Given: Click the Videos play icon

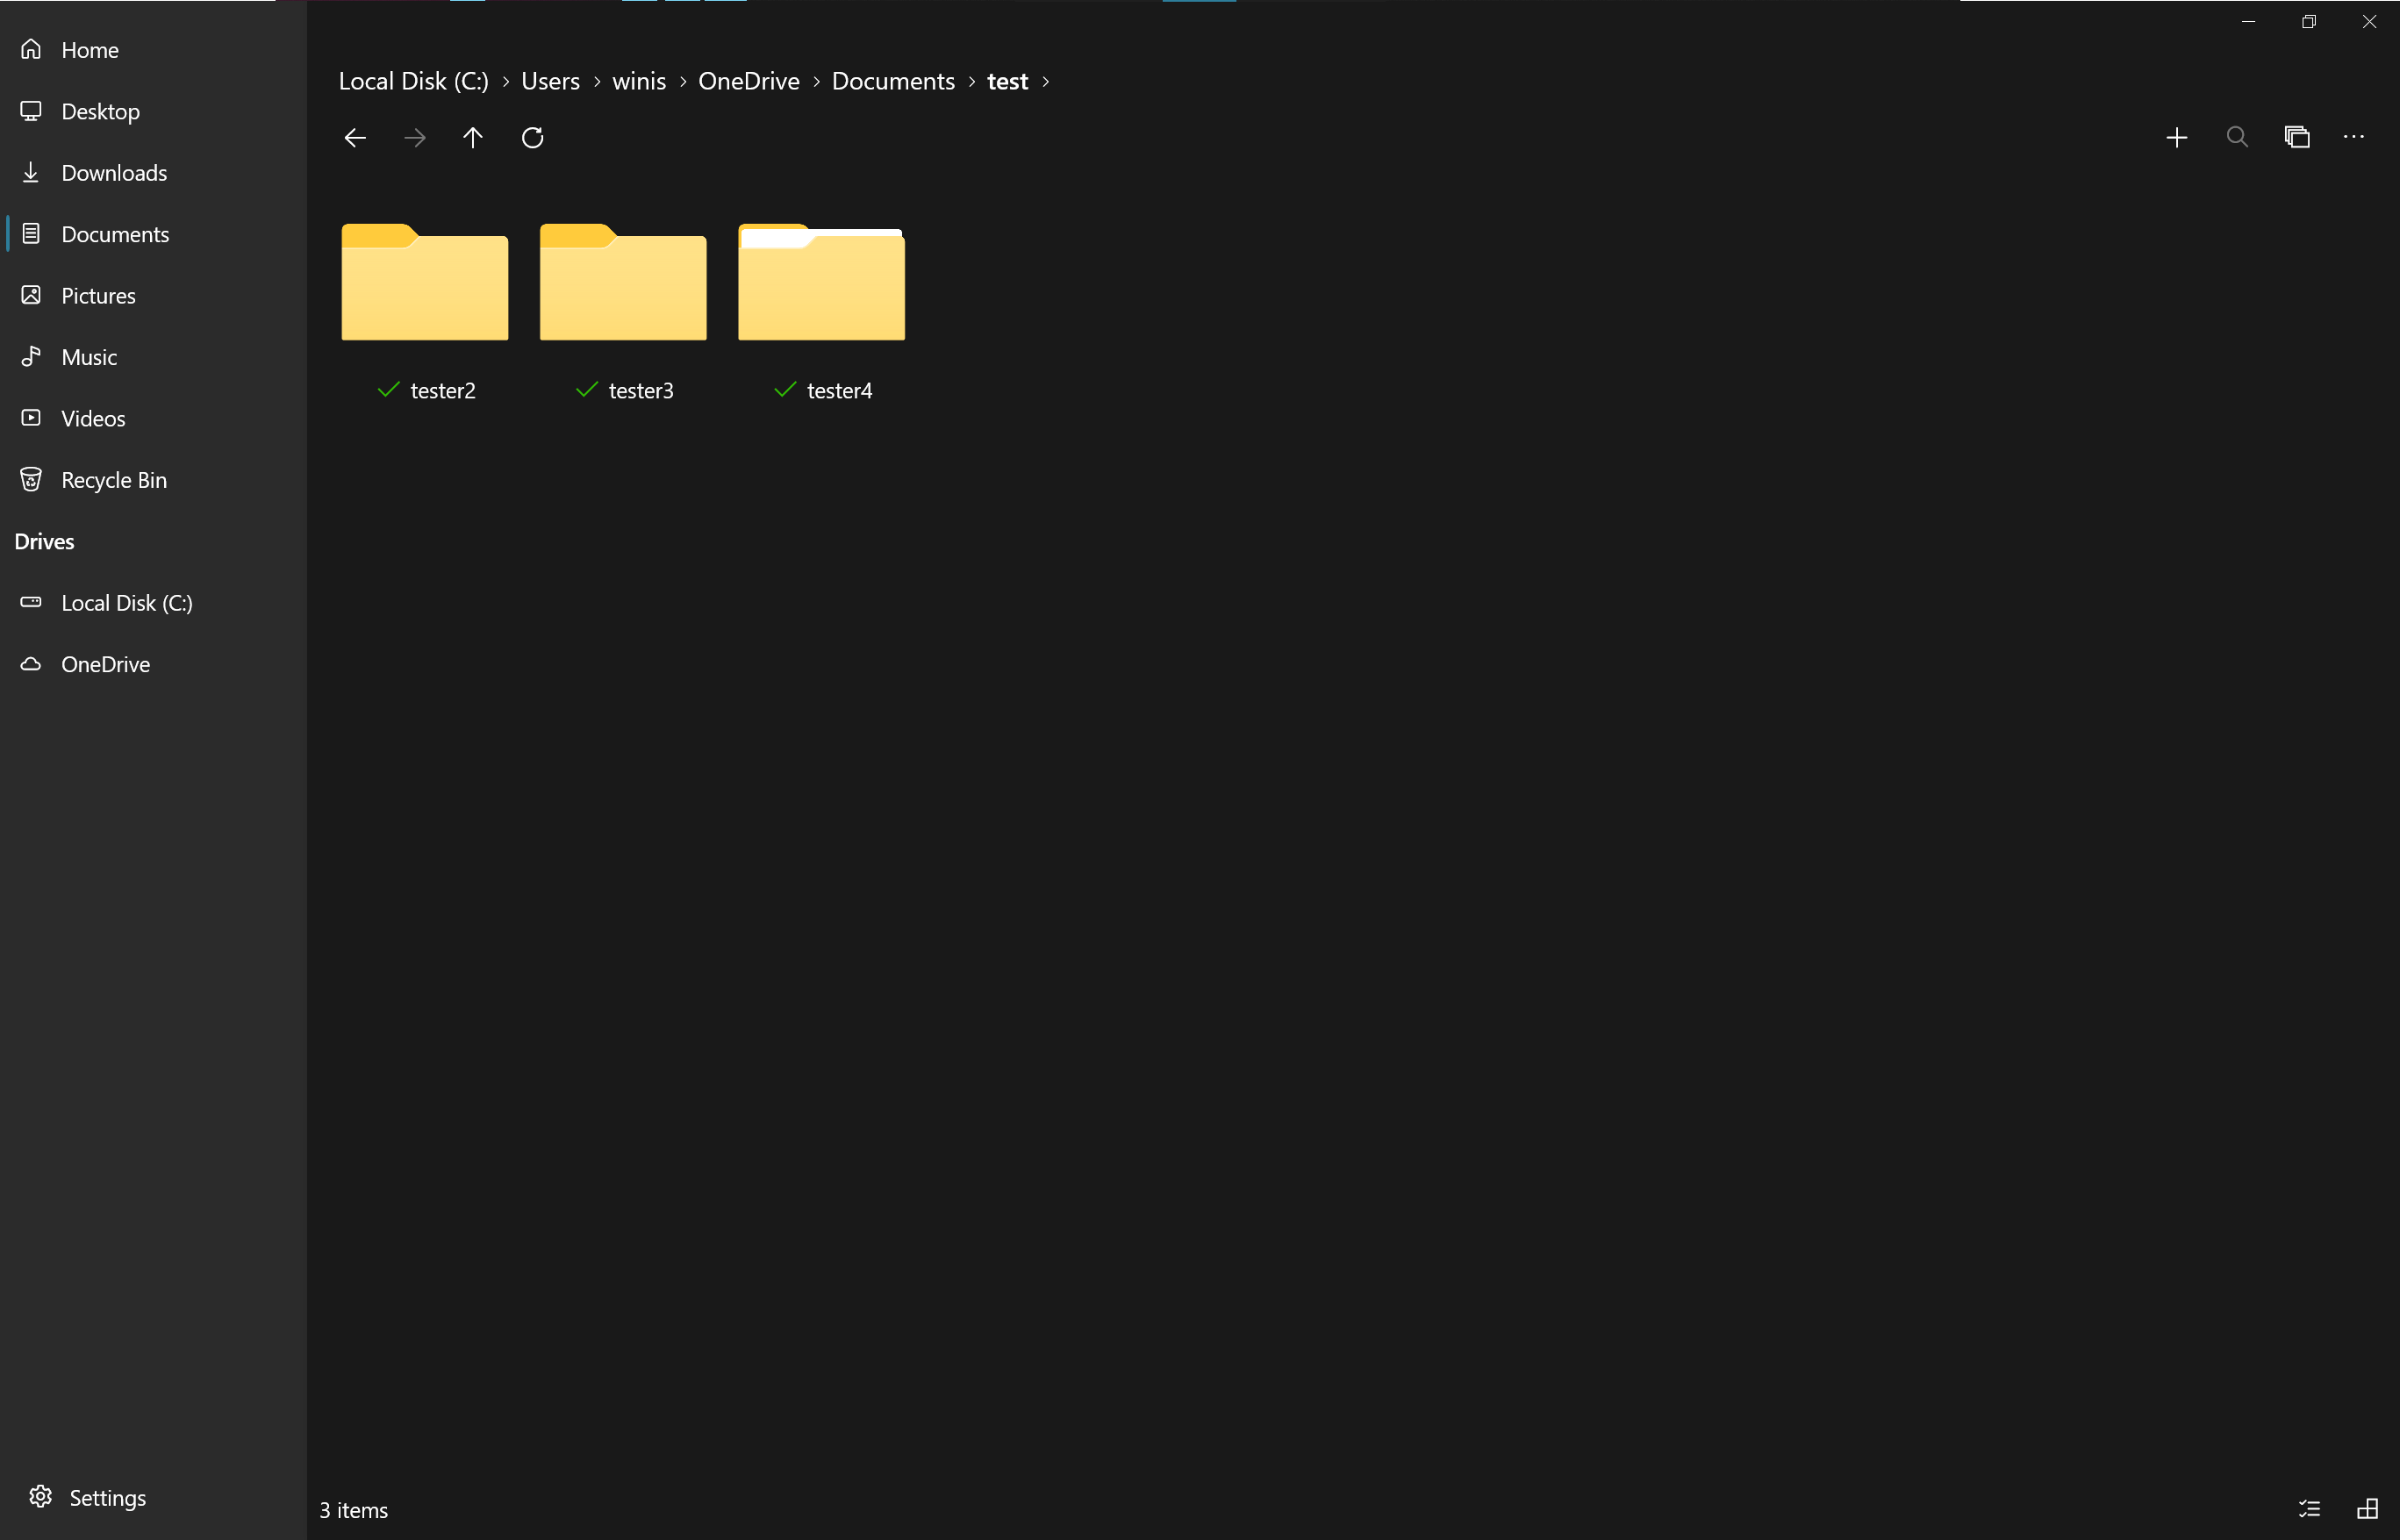Looking at the screenshot, I should coord(31,418).
